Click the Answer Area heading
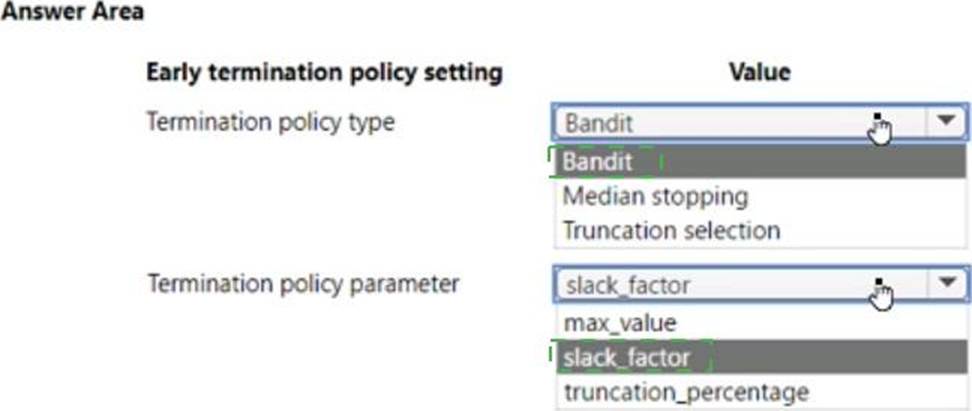Viewport: 972px width, 411px height. [72, 11]
